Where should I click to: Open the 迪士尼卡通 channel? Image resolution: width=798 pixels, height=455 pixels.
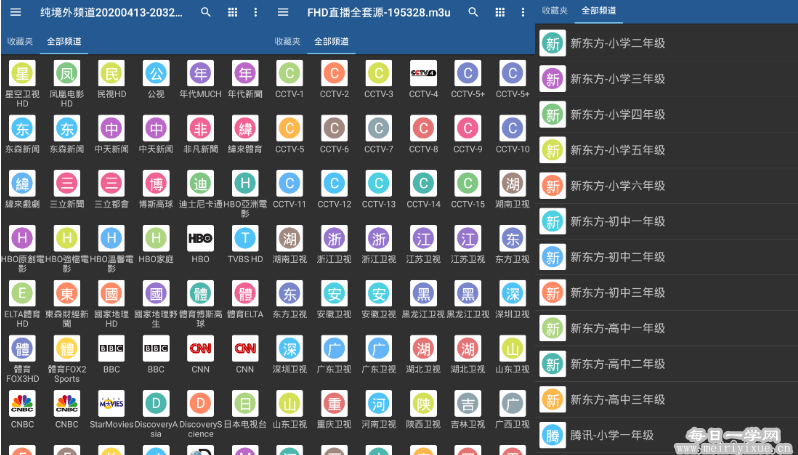click(x=201, y=189)
